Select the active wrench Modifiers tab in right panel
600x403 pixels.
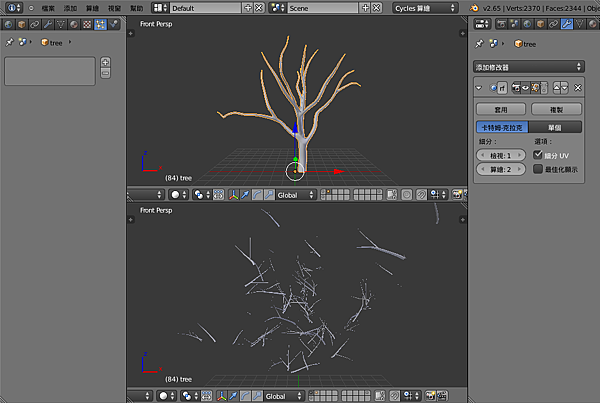click(x=566, y=24)
